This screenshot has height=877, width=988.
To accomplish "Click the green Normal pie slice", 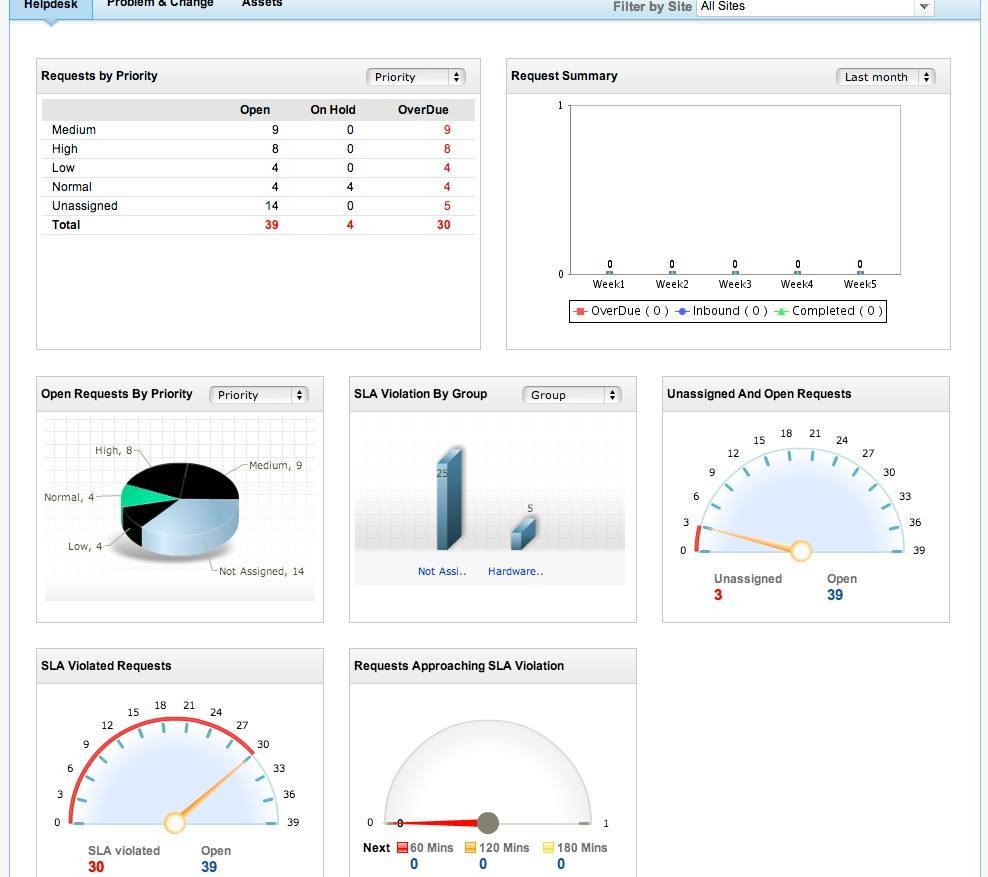I will pyautogui.click(x=146, y=496).
